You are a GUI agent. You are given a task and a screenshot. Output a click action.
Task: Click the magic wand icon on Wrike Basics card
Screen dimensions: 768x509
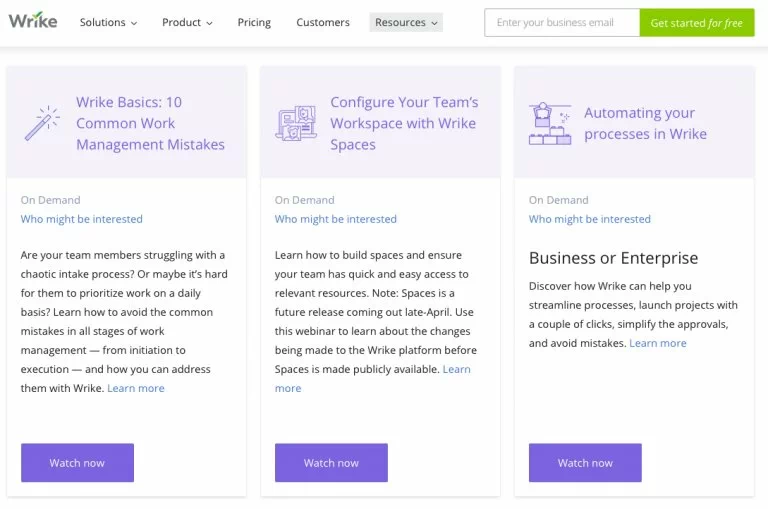(42, 123)
